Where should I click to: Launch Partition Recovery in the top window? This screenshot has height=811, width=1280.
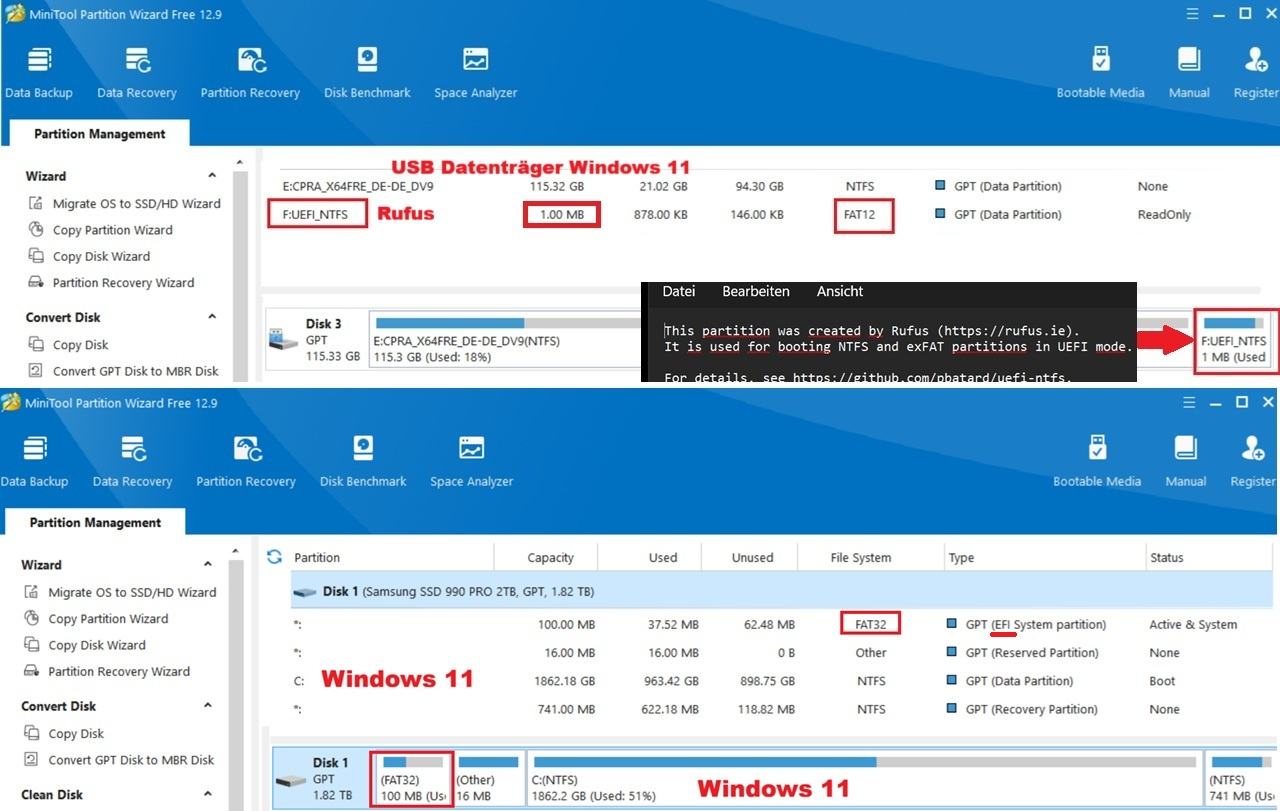250,72
